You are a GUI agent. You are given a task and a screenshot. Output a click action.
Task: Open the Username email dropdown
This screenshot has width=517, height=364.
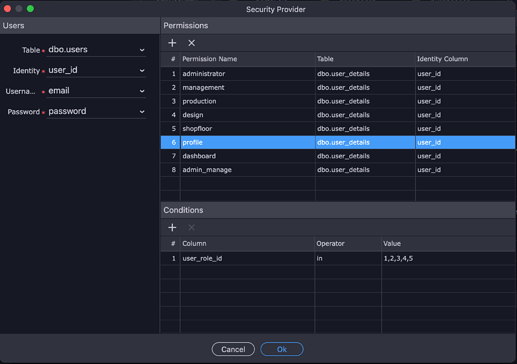(x=96, y=91)
